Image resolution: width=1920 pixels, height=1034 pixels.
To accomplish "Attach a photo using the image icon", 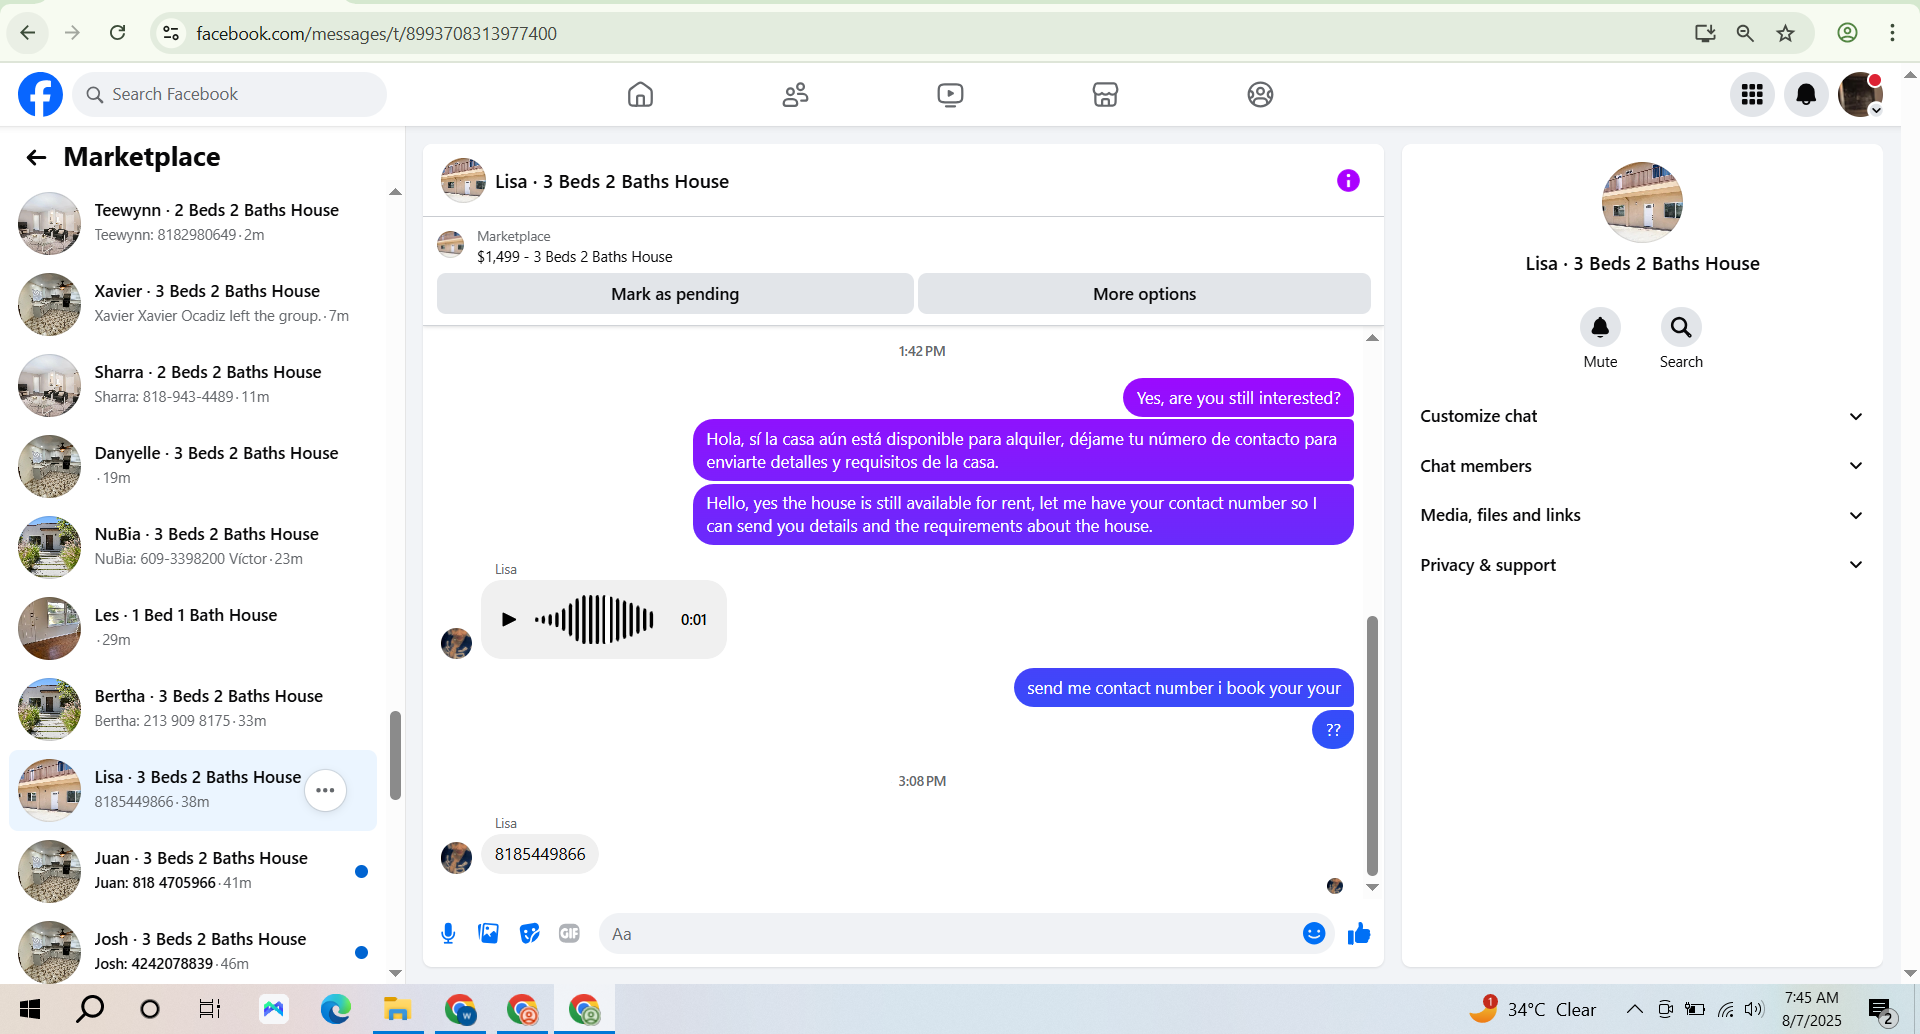I will 488,934.
